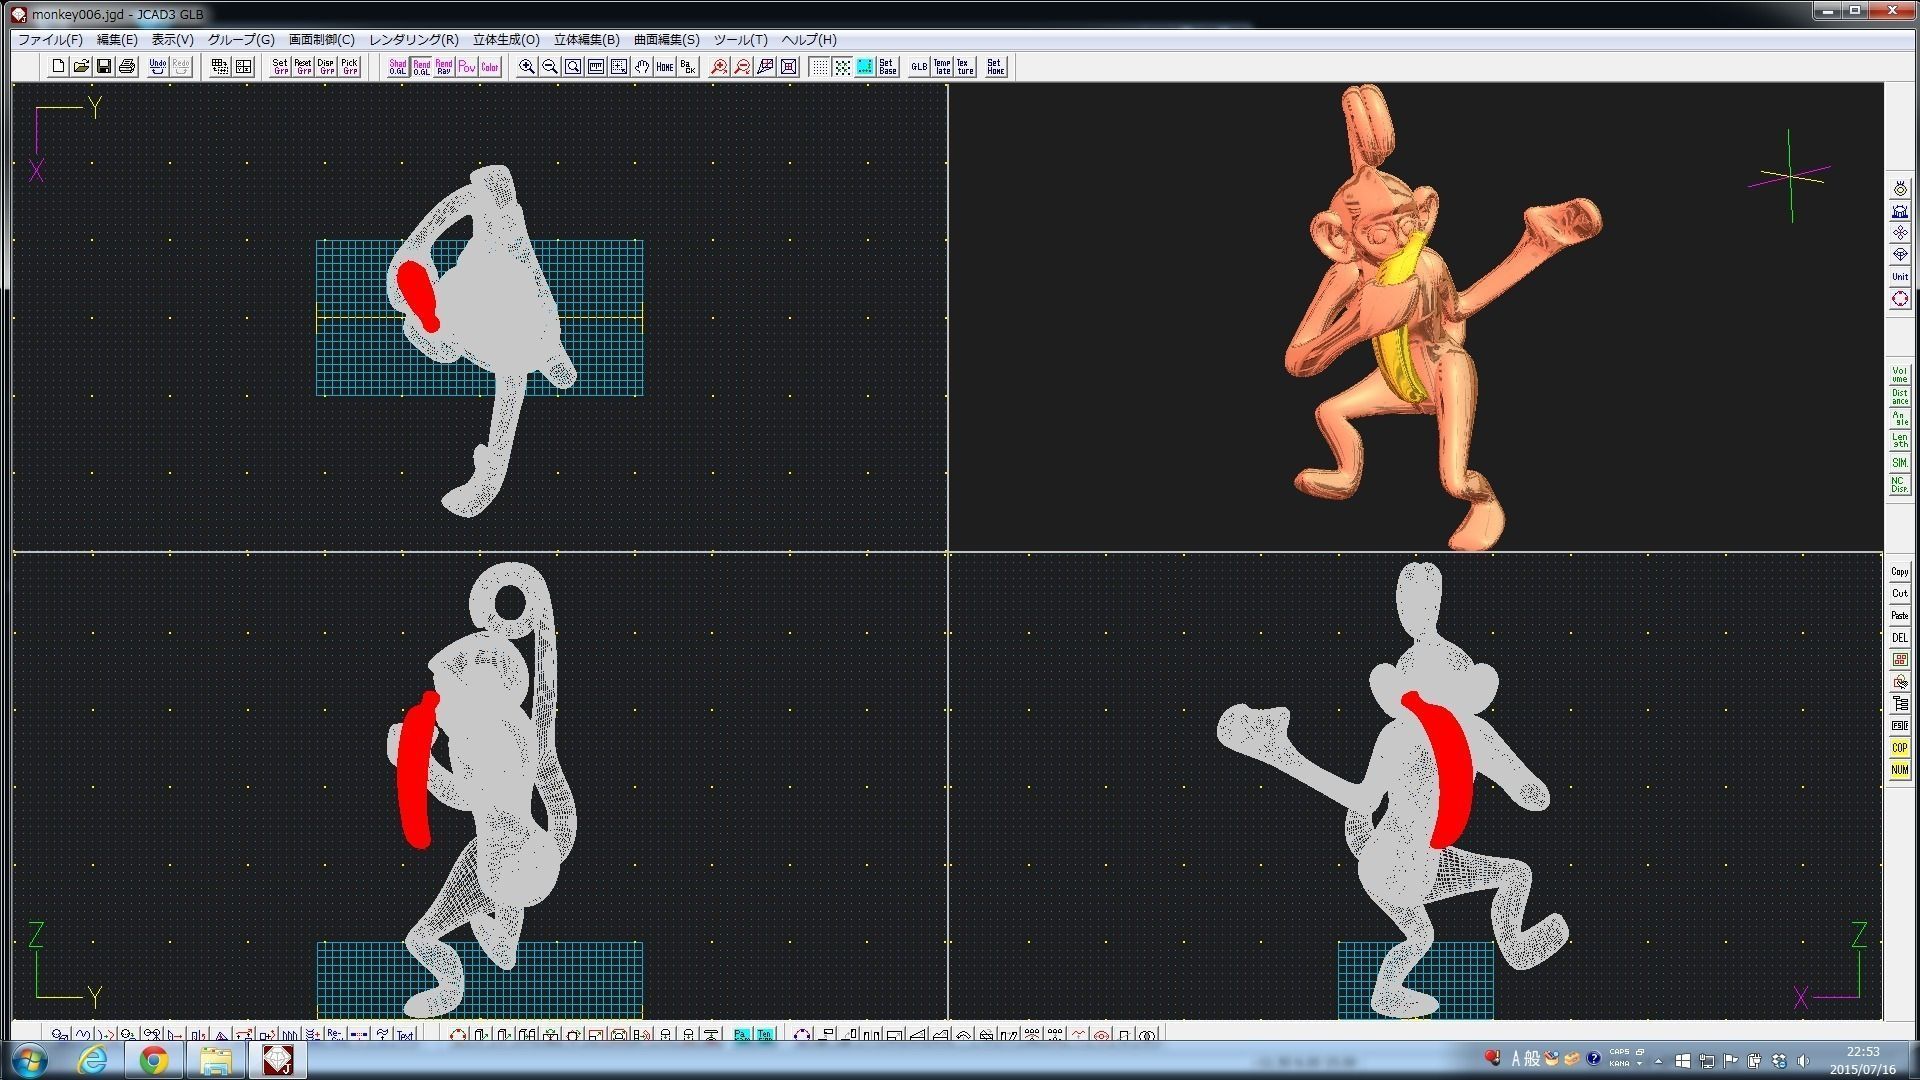Click the Rend Ray rendering icon
The height and width of the screenshot is (1080, 1920).
444,67
